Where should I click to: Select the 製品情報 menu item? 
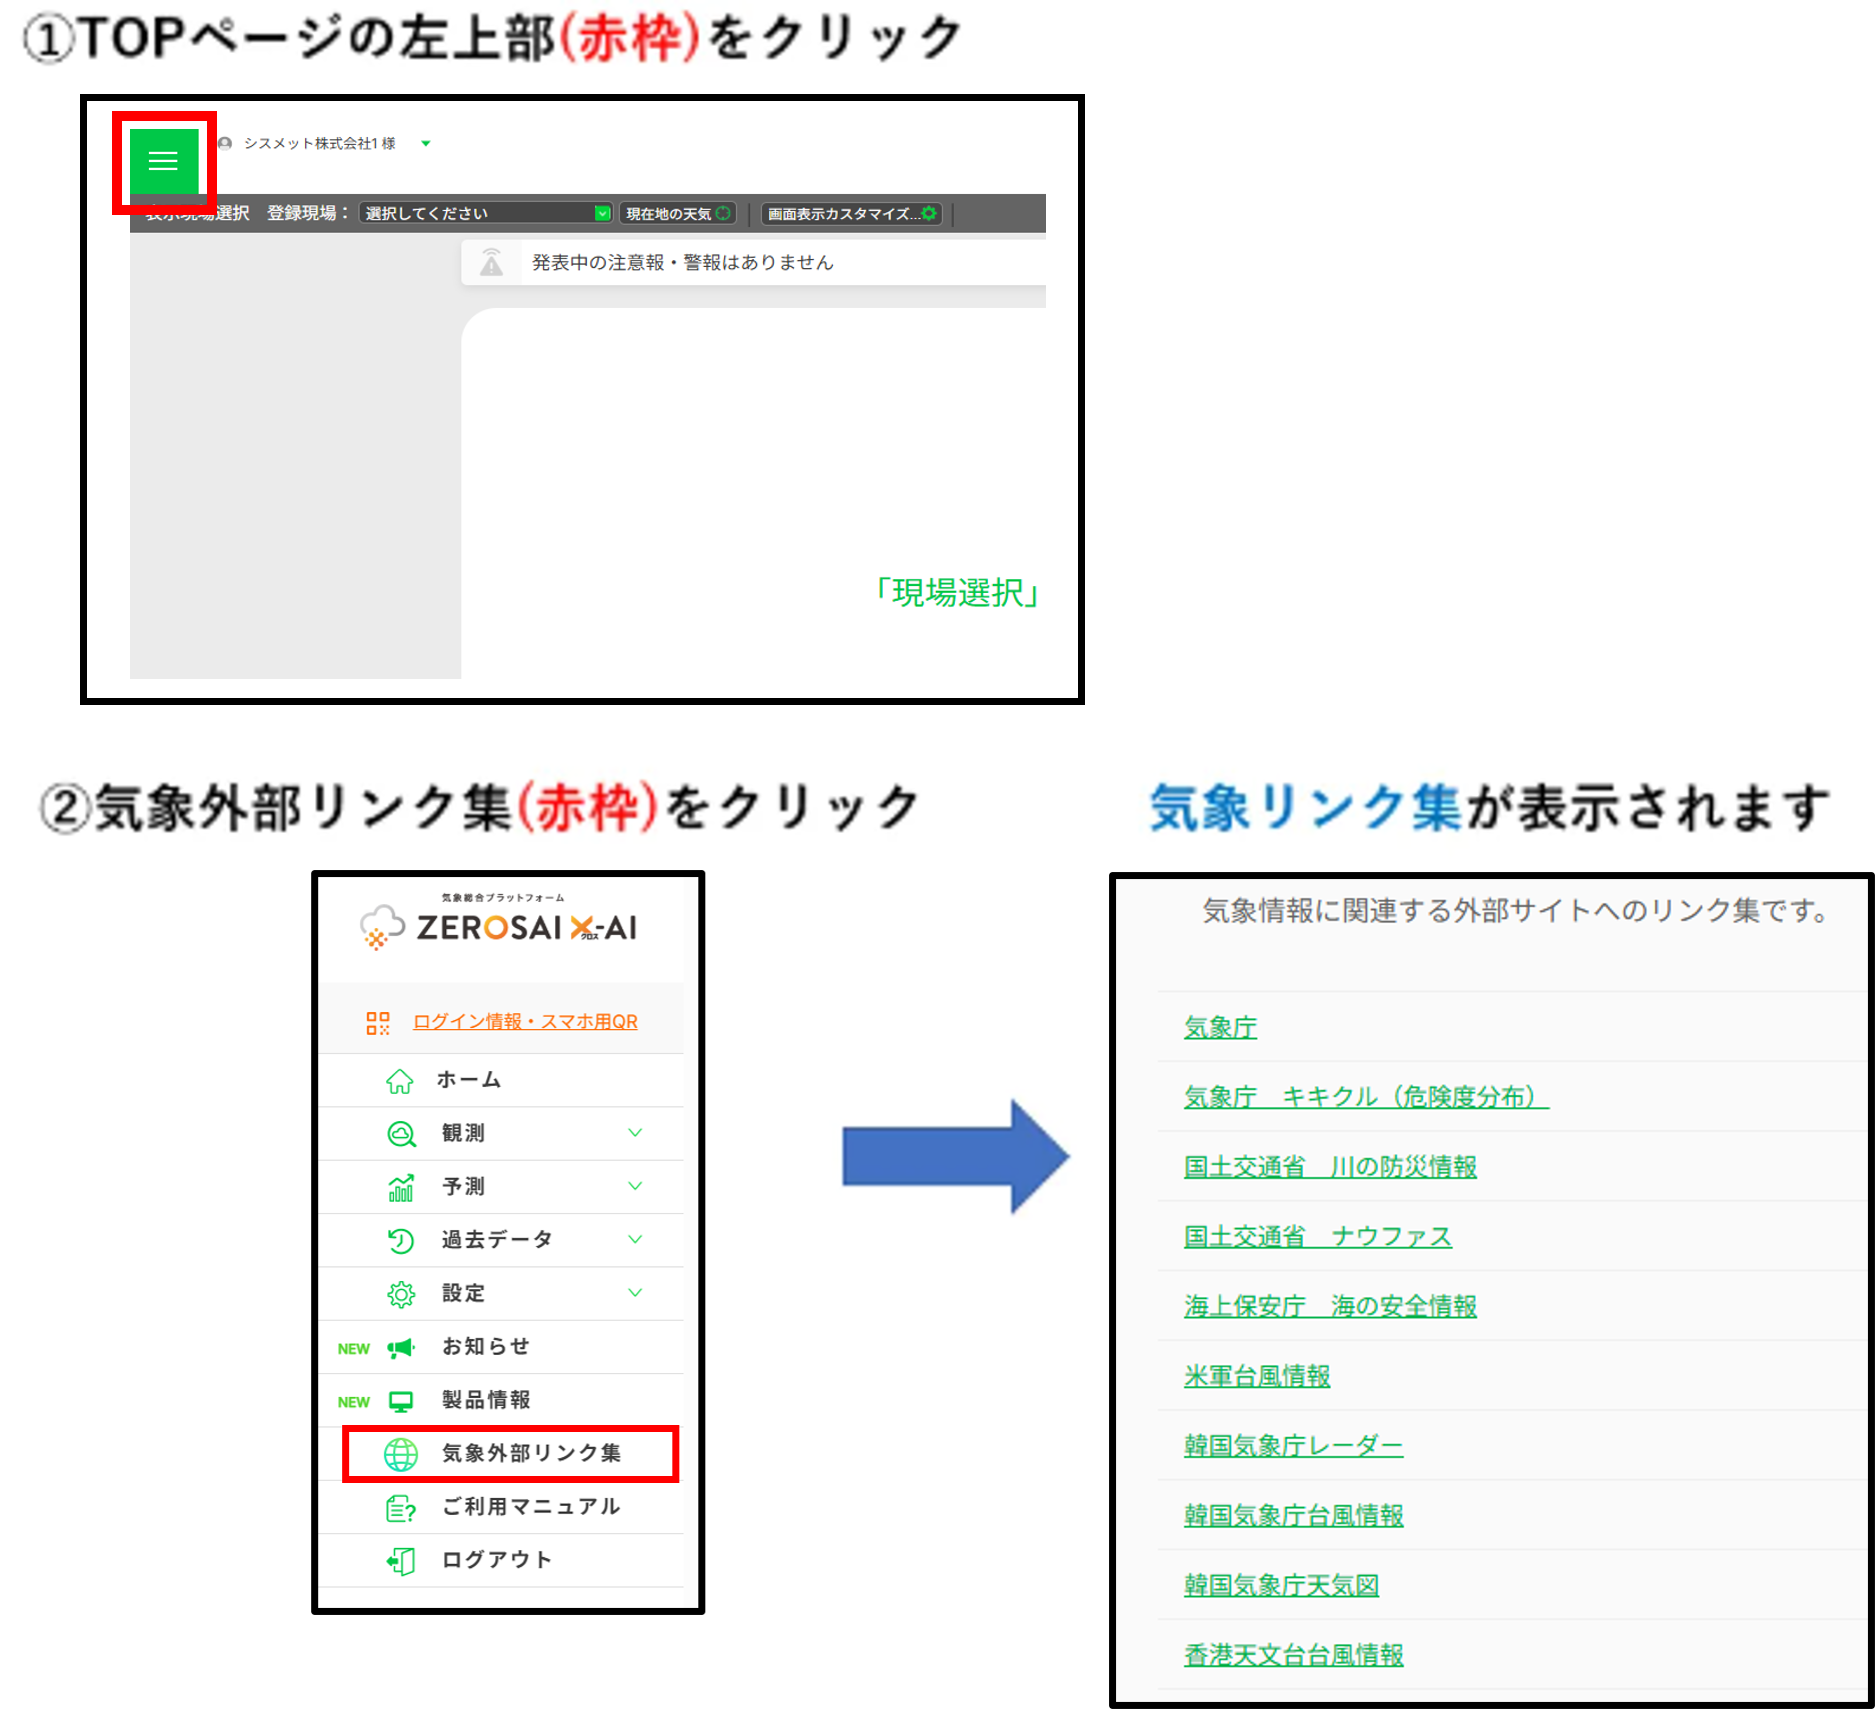tap(486, 1400)
